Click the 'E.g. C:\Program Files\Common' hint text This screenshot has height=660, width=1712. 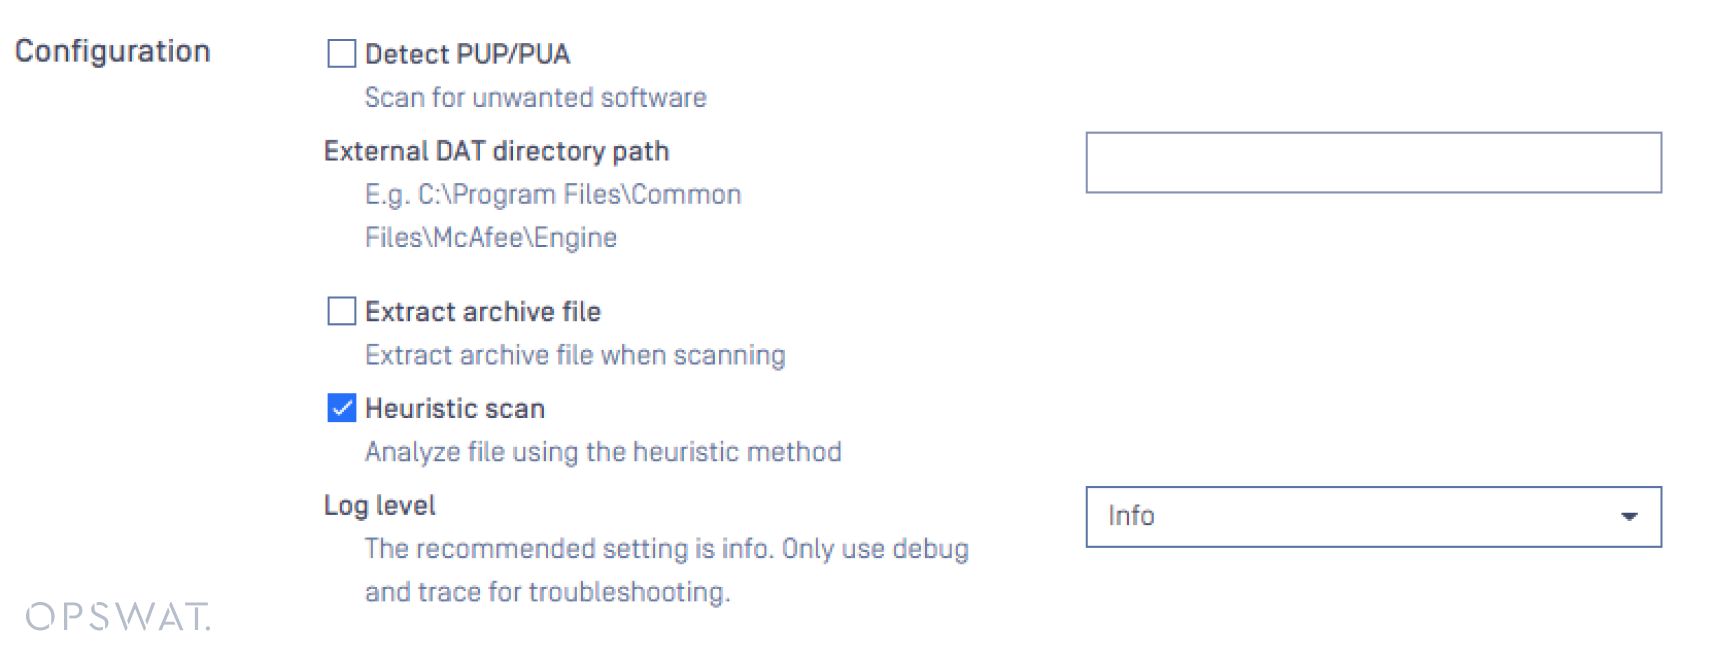552,194
